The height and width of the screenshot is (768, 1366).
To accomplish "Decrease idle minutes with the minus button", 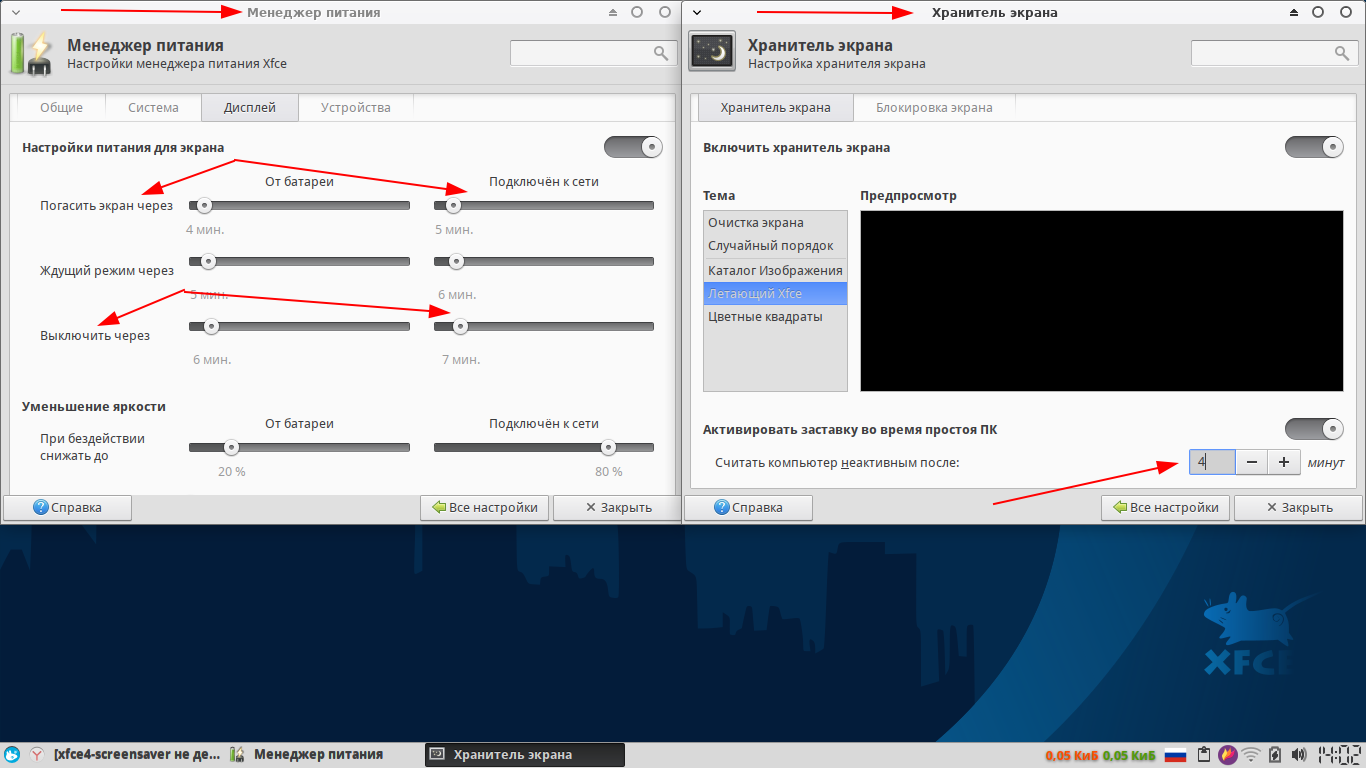I will [x=1251, y=462].
